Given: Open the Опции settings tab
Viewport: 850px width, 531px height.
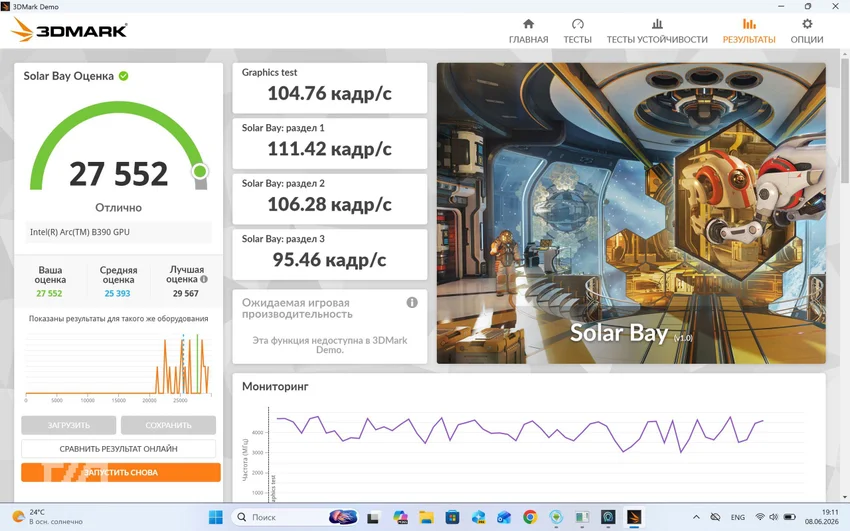Looking at the screenshot, I should pos(807,31).
